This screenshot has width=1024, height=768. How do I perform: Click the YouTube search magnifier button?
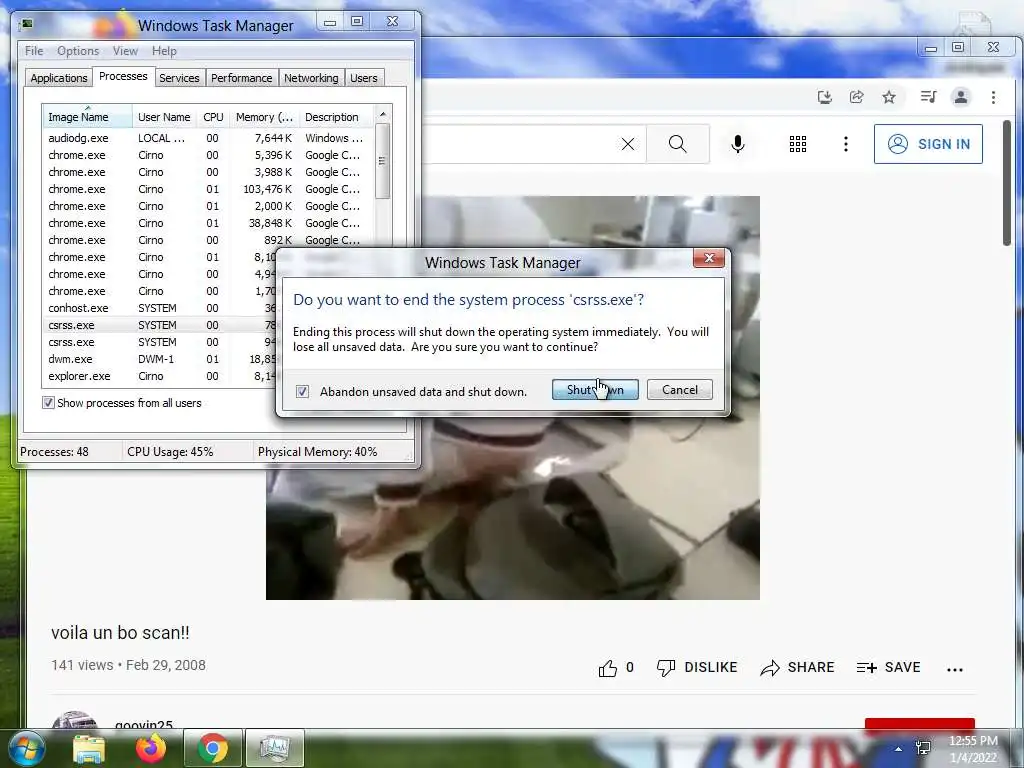pyautogui.click(x=678, y=144)
